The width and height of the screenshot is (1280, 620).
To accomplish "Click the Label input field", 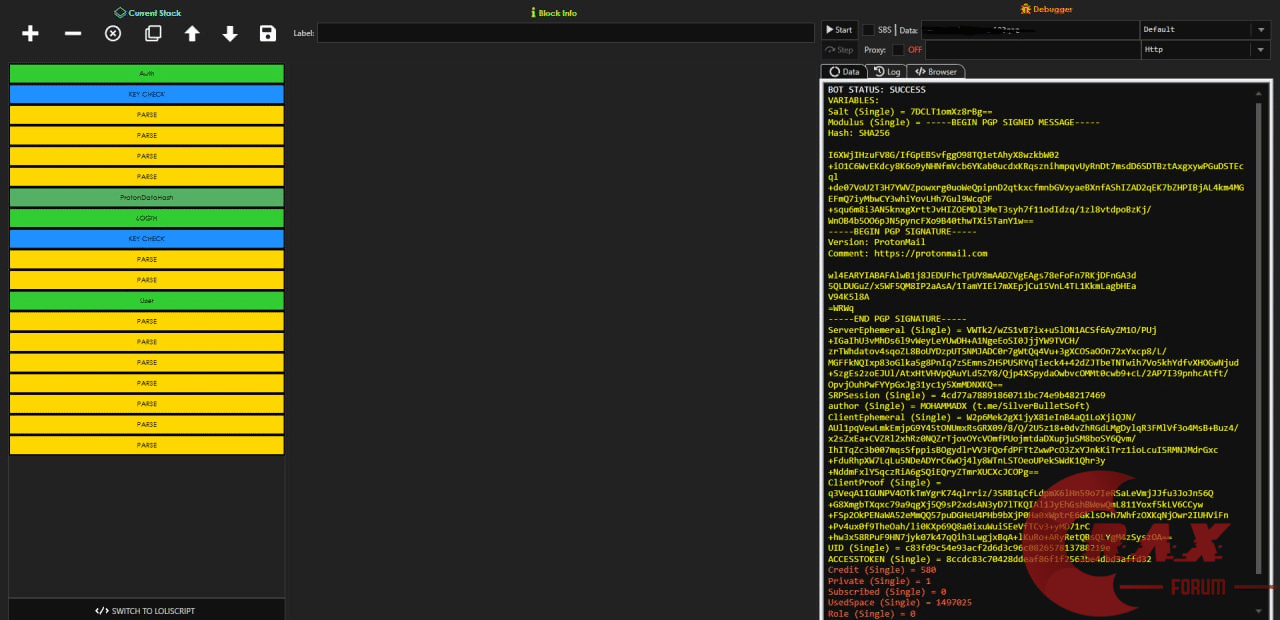I will click(565, 33).
